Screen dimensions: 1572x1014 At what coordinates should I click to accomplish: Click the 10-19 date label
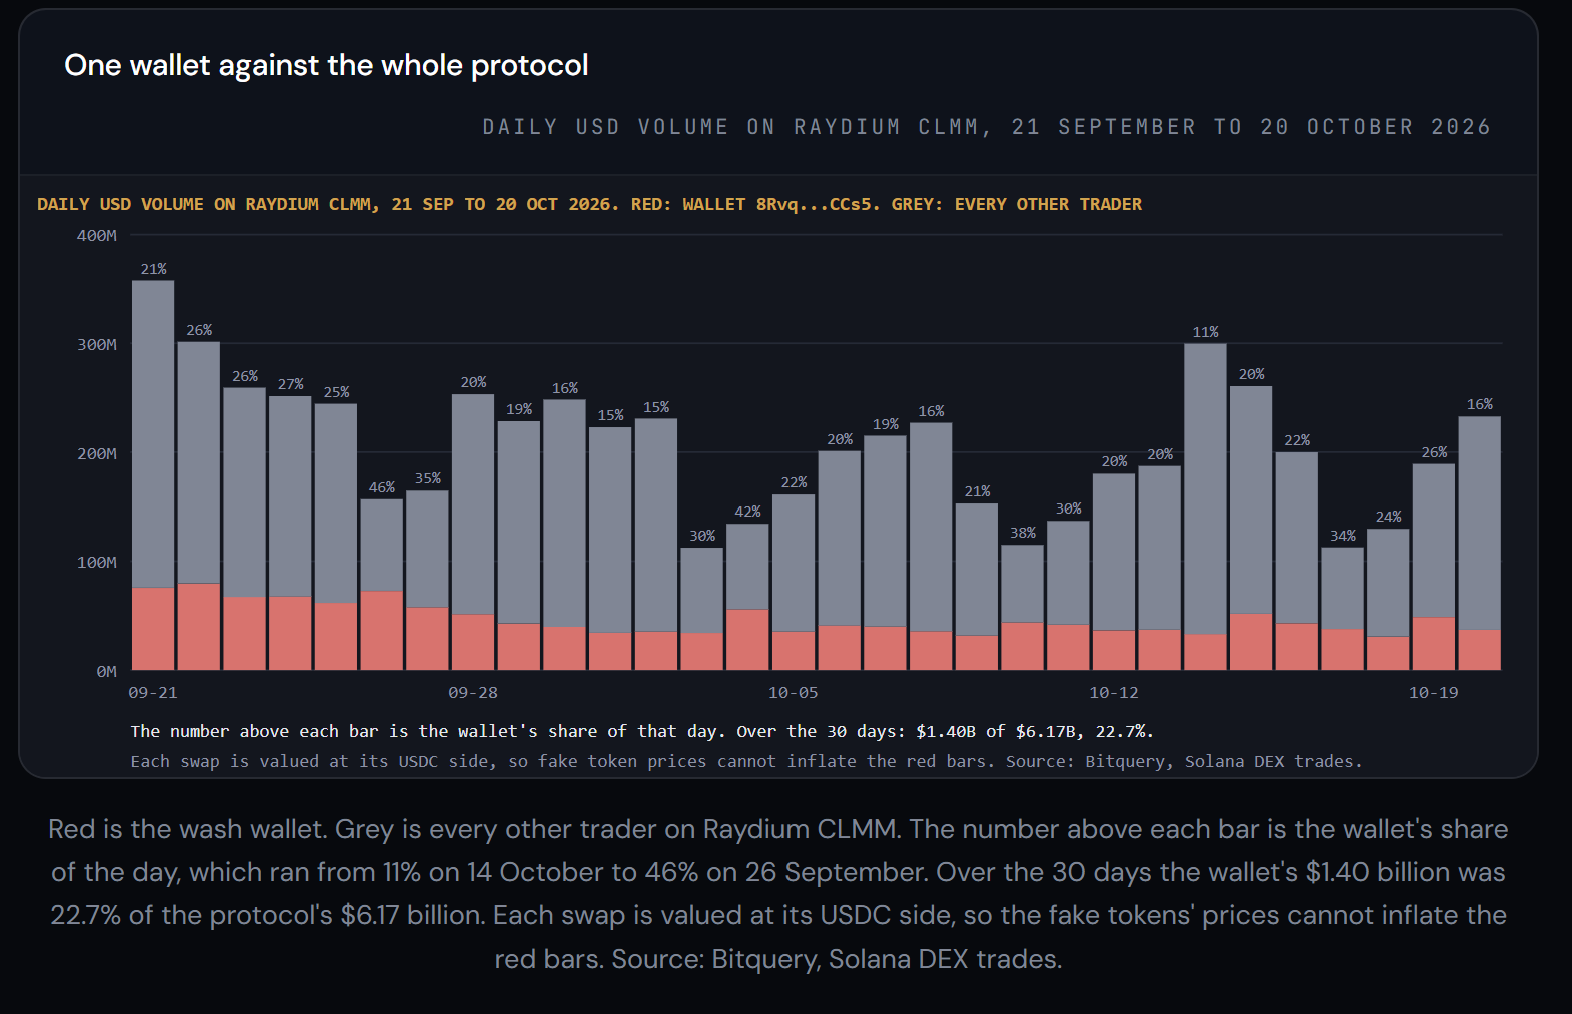pyautogui.click(x=1434, y=692)
